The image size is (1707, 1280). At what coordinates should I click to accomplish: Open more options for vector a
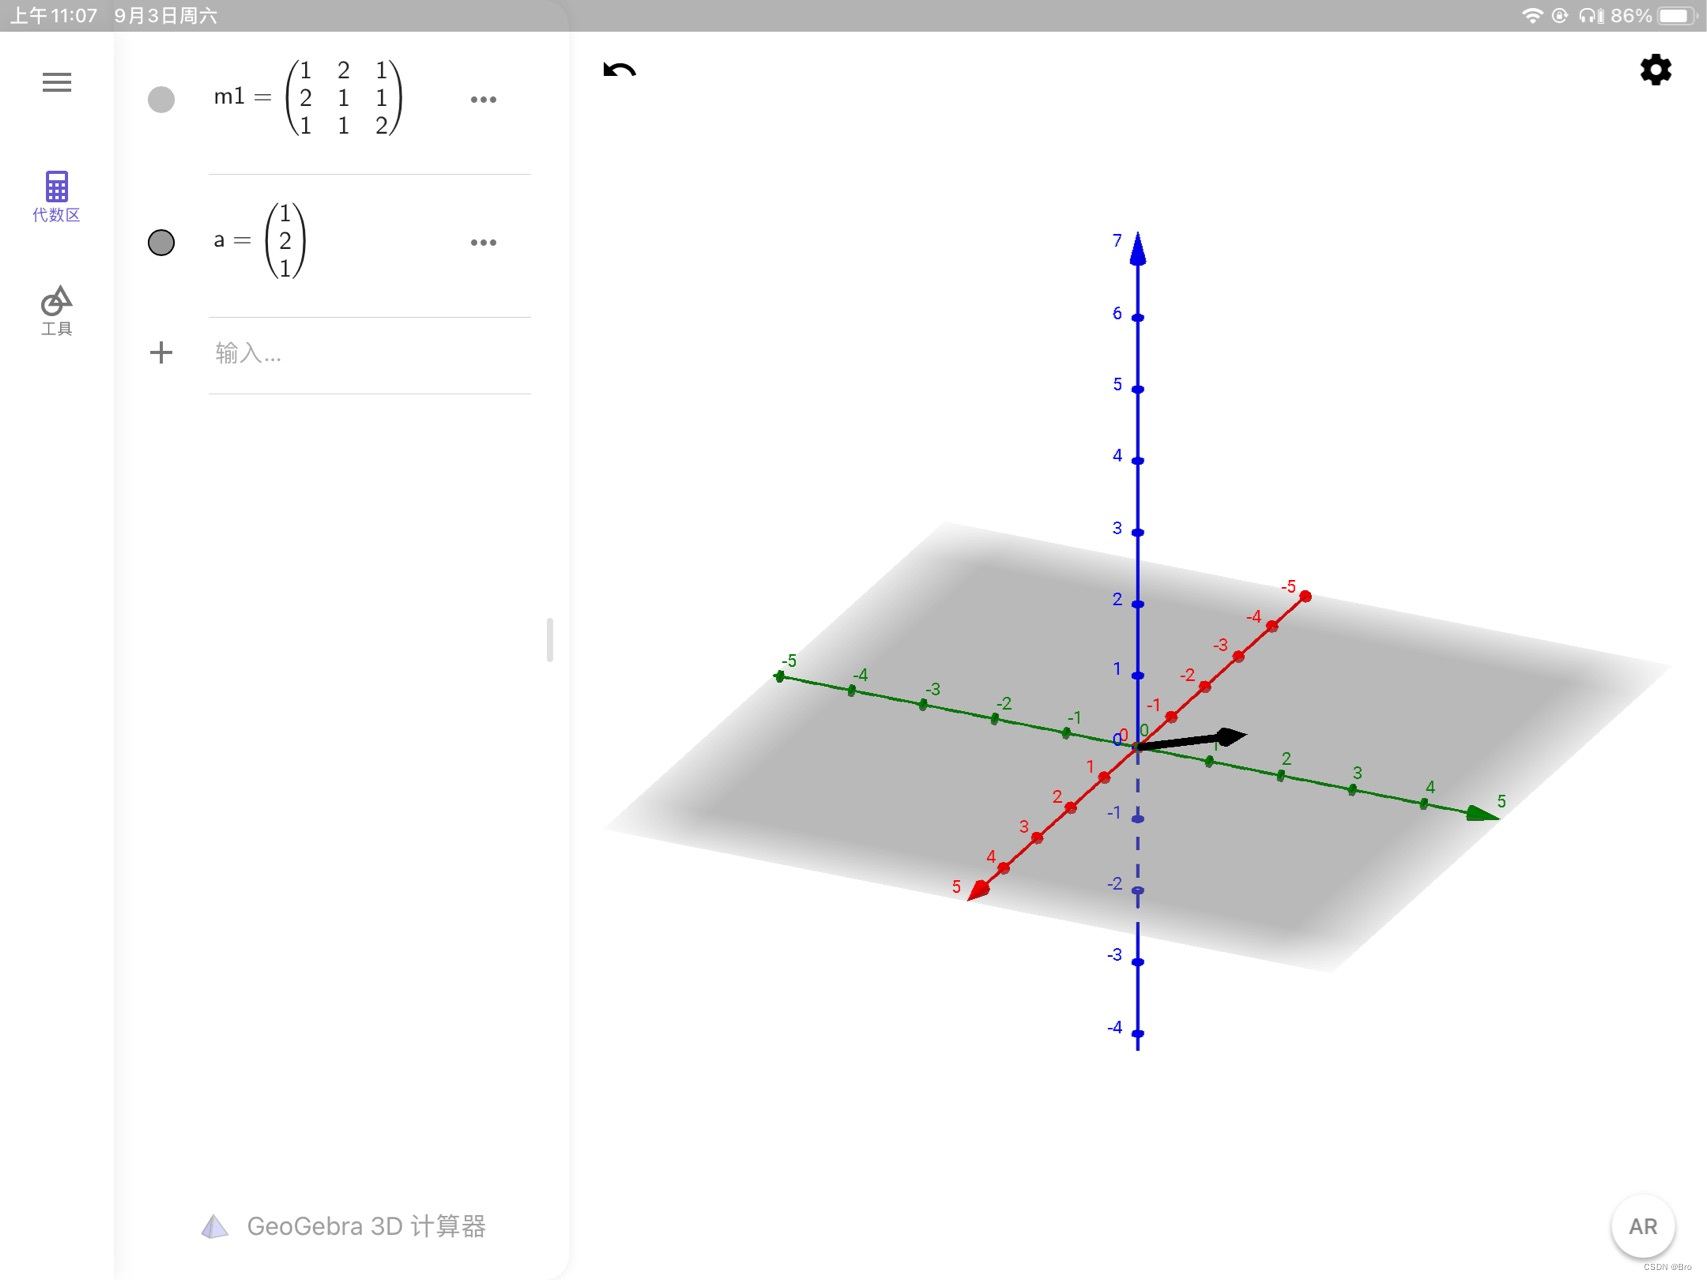483,242
